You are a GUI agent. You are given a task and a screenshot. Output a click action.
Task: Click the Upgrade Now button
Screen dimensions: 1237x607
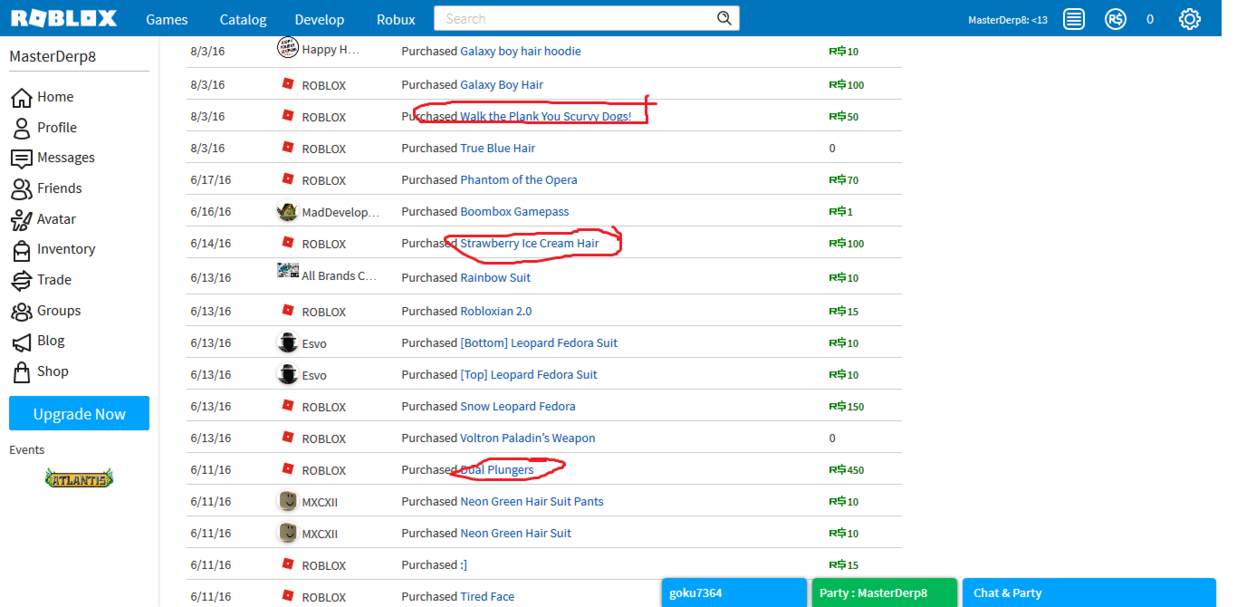click(x=79, y=414)
